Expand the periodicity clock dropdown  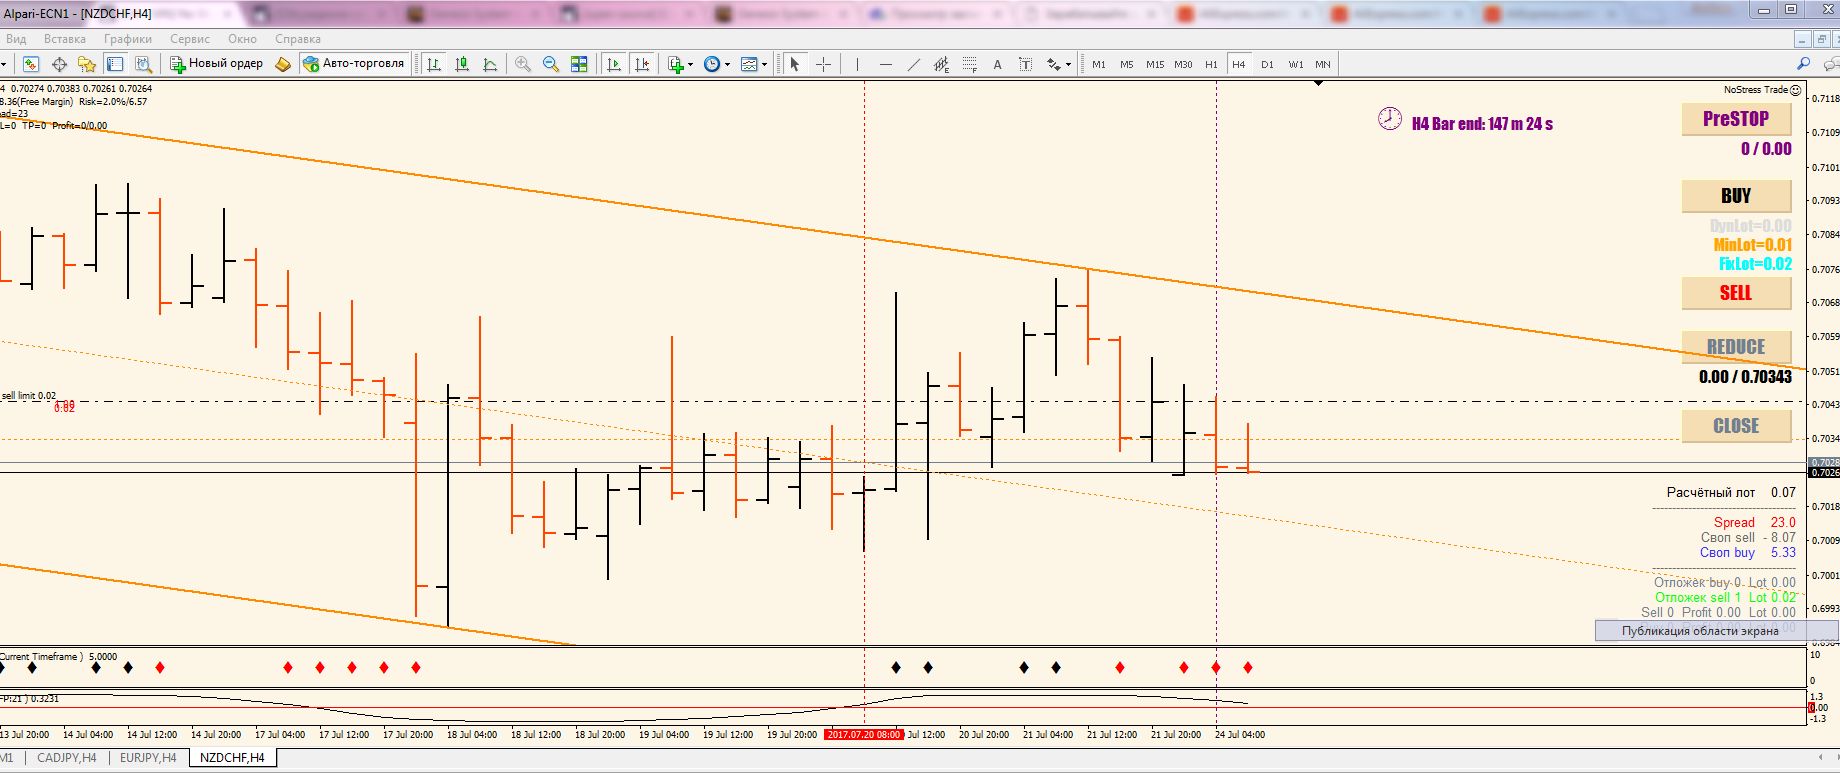click(x=726, y=64)
